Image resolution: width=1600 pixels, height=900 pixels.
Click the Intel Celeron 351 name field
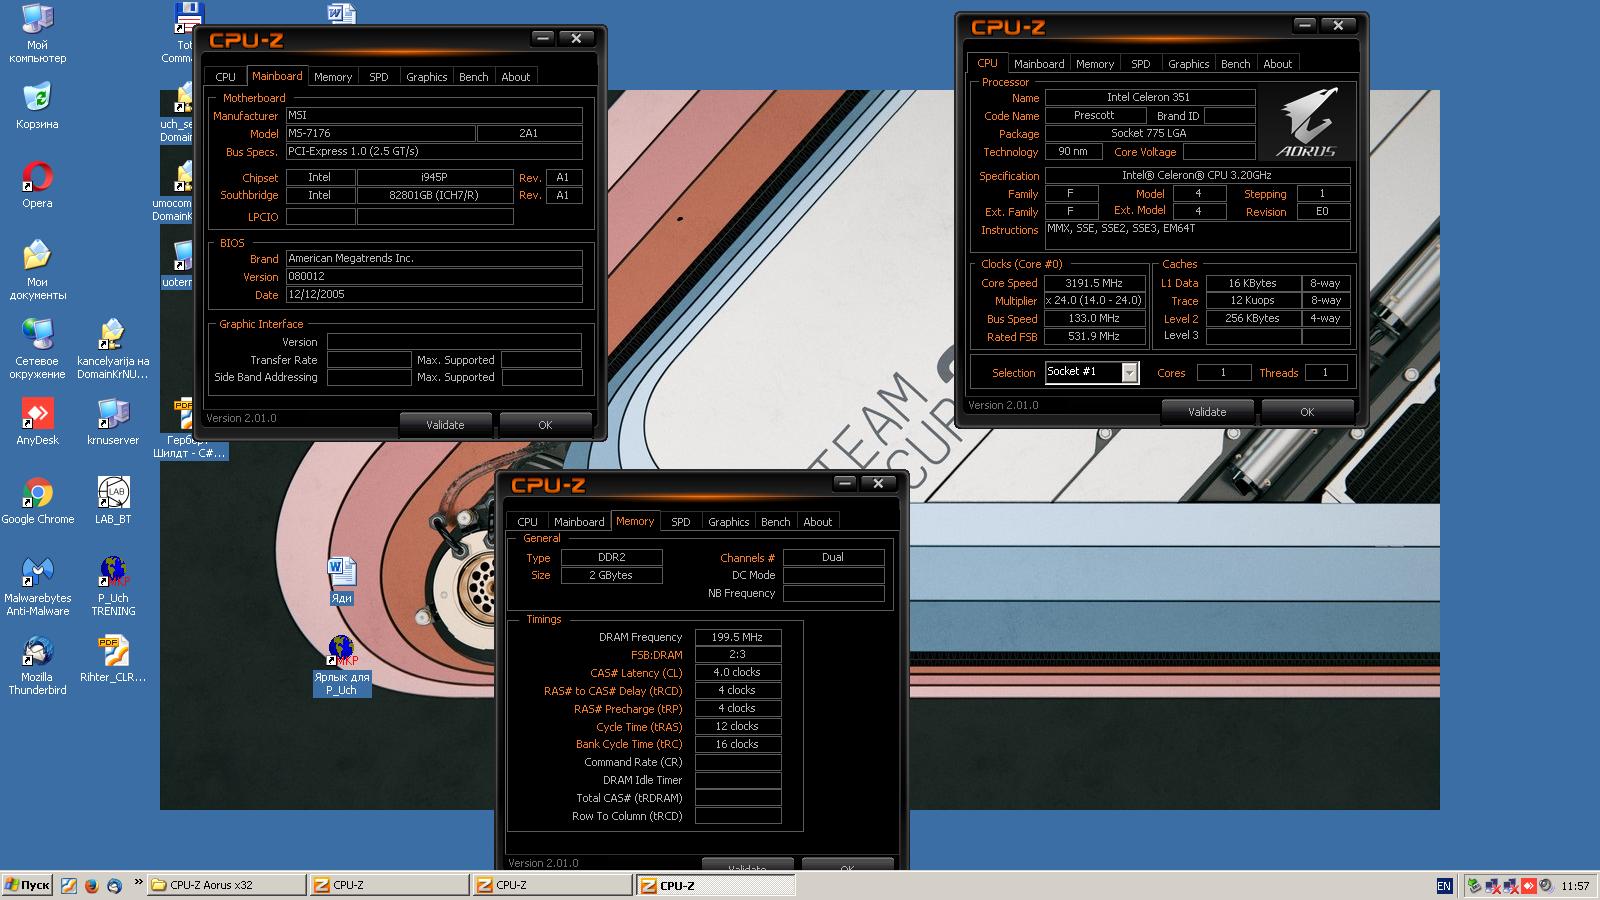click(x=1149, y=97)
